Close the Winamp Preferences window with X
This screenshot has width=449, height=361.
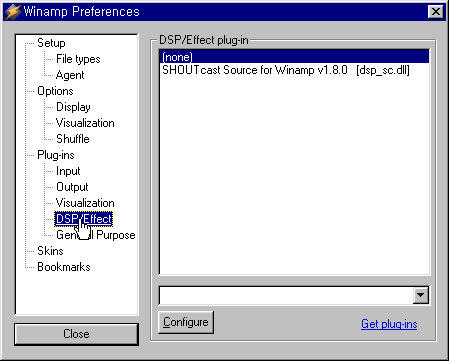coord(436,12)
